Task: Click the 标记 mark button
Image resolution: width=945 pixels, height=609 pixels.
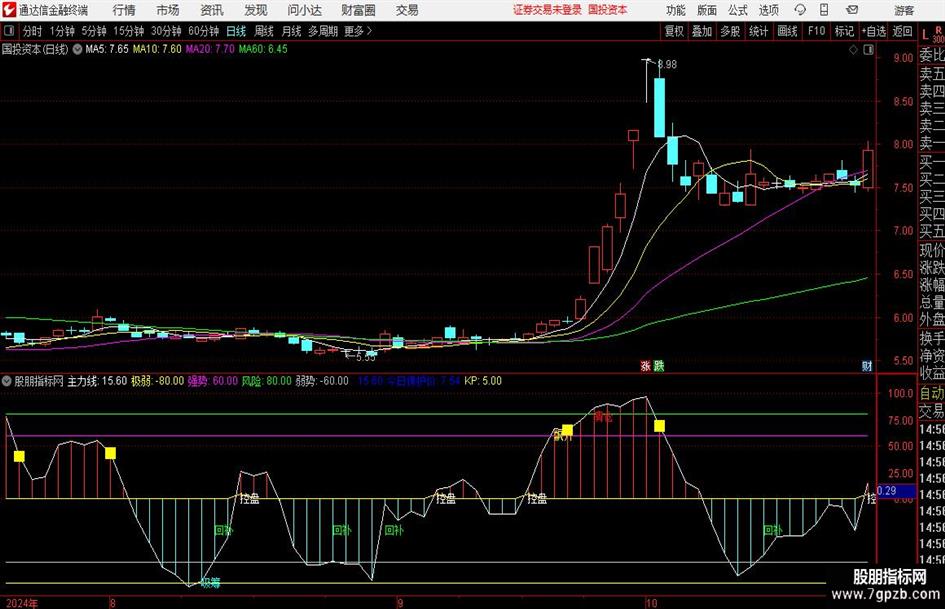Action: [844, 31]
